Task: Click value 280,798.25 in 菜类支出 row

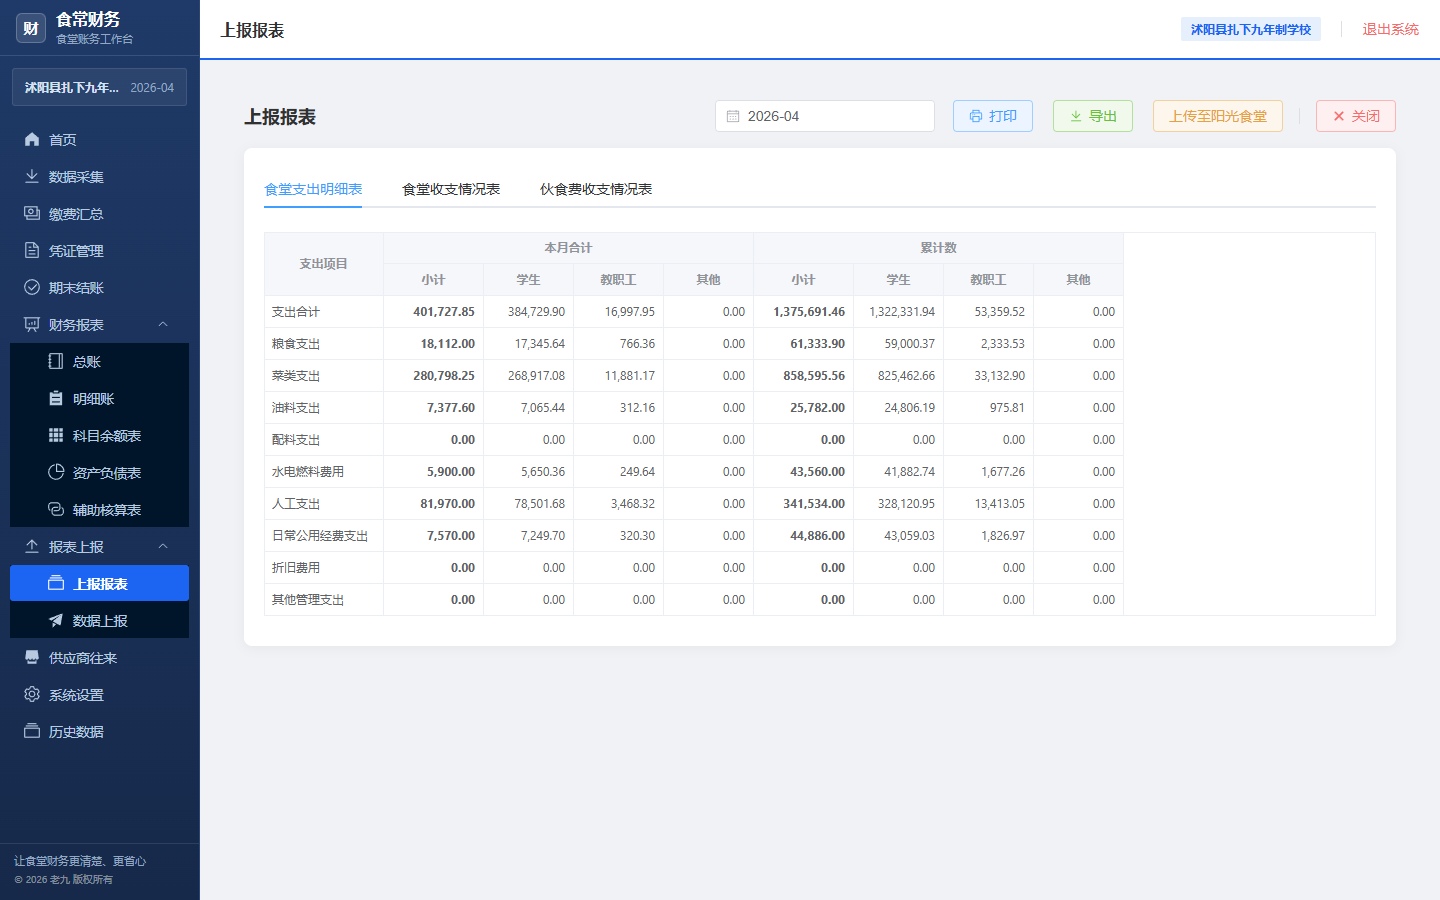Action: click(444, 376)
